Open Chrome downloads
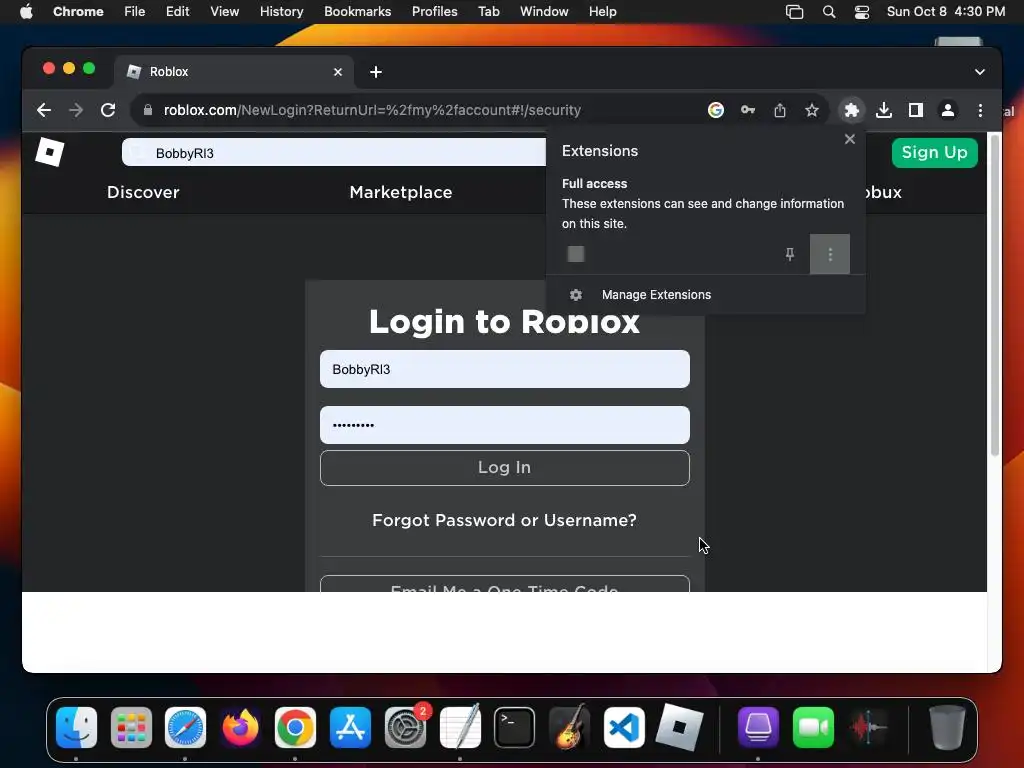 884,110
